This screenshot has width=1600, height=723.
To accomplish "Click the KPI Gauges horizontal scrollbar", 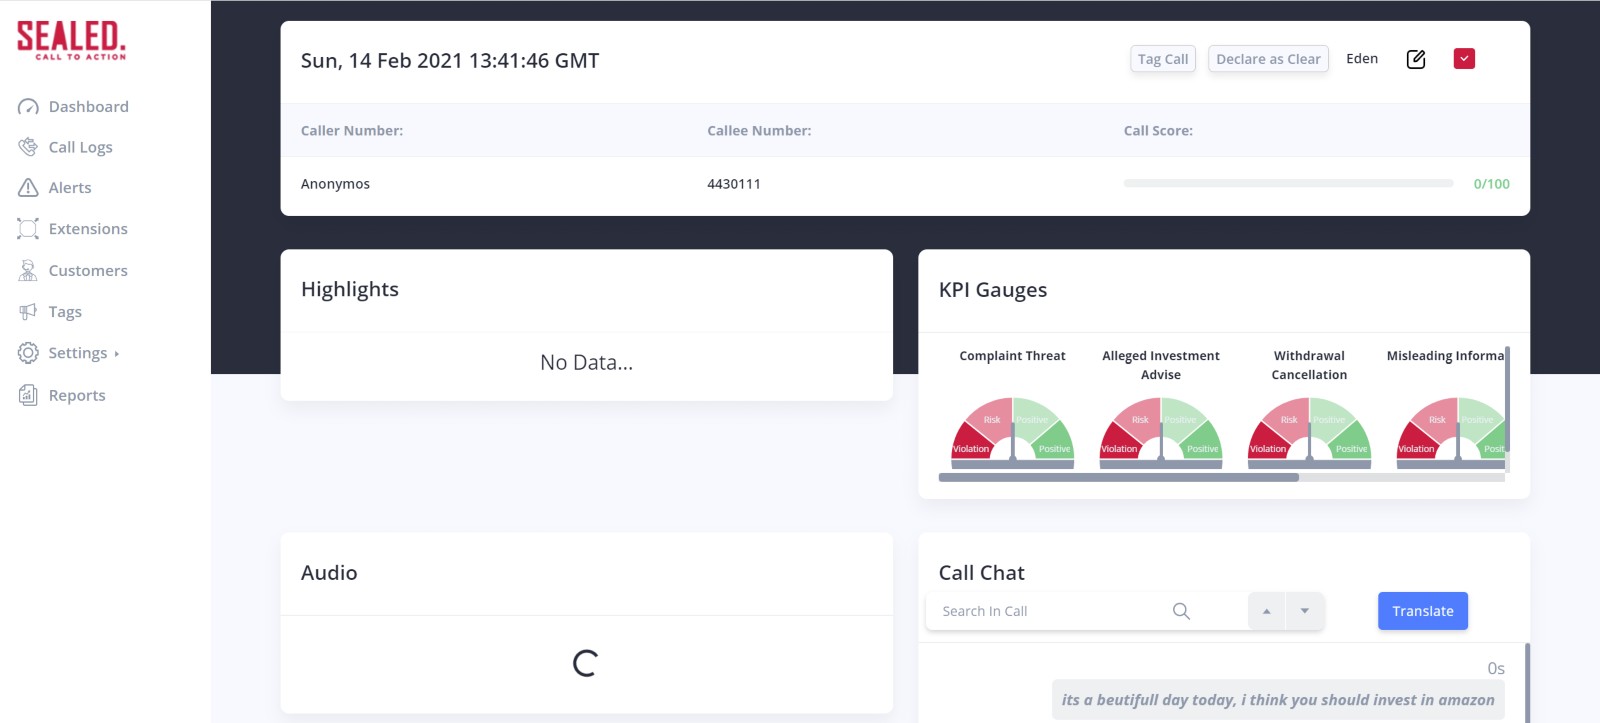I will tap(1118, 478).
